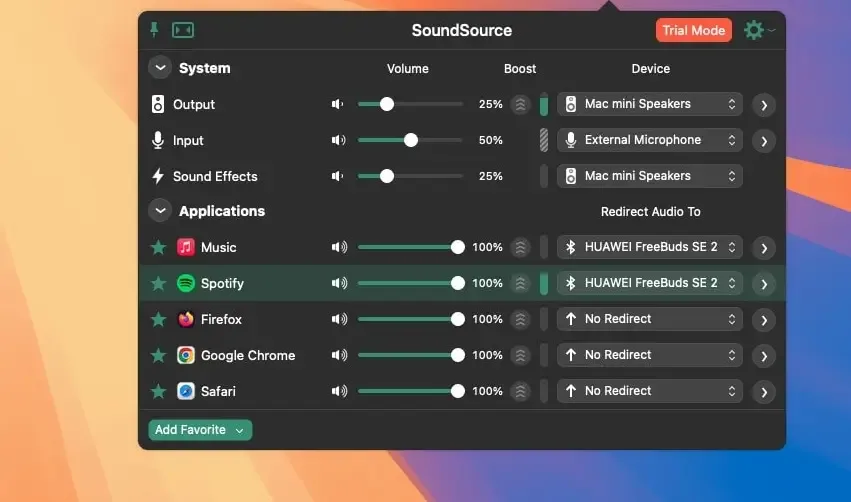Viewport: 851px width, 502px height.
Task: Unfavorite Safari using its star
Action: coord(158,391)
